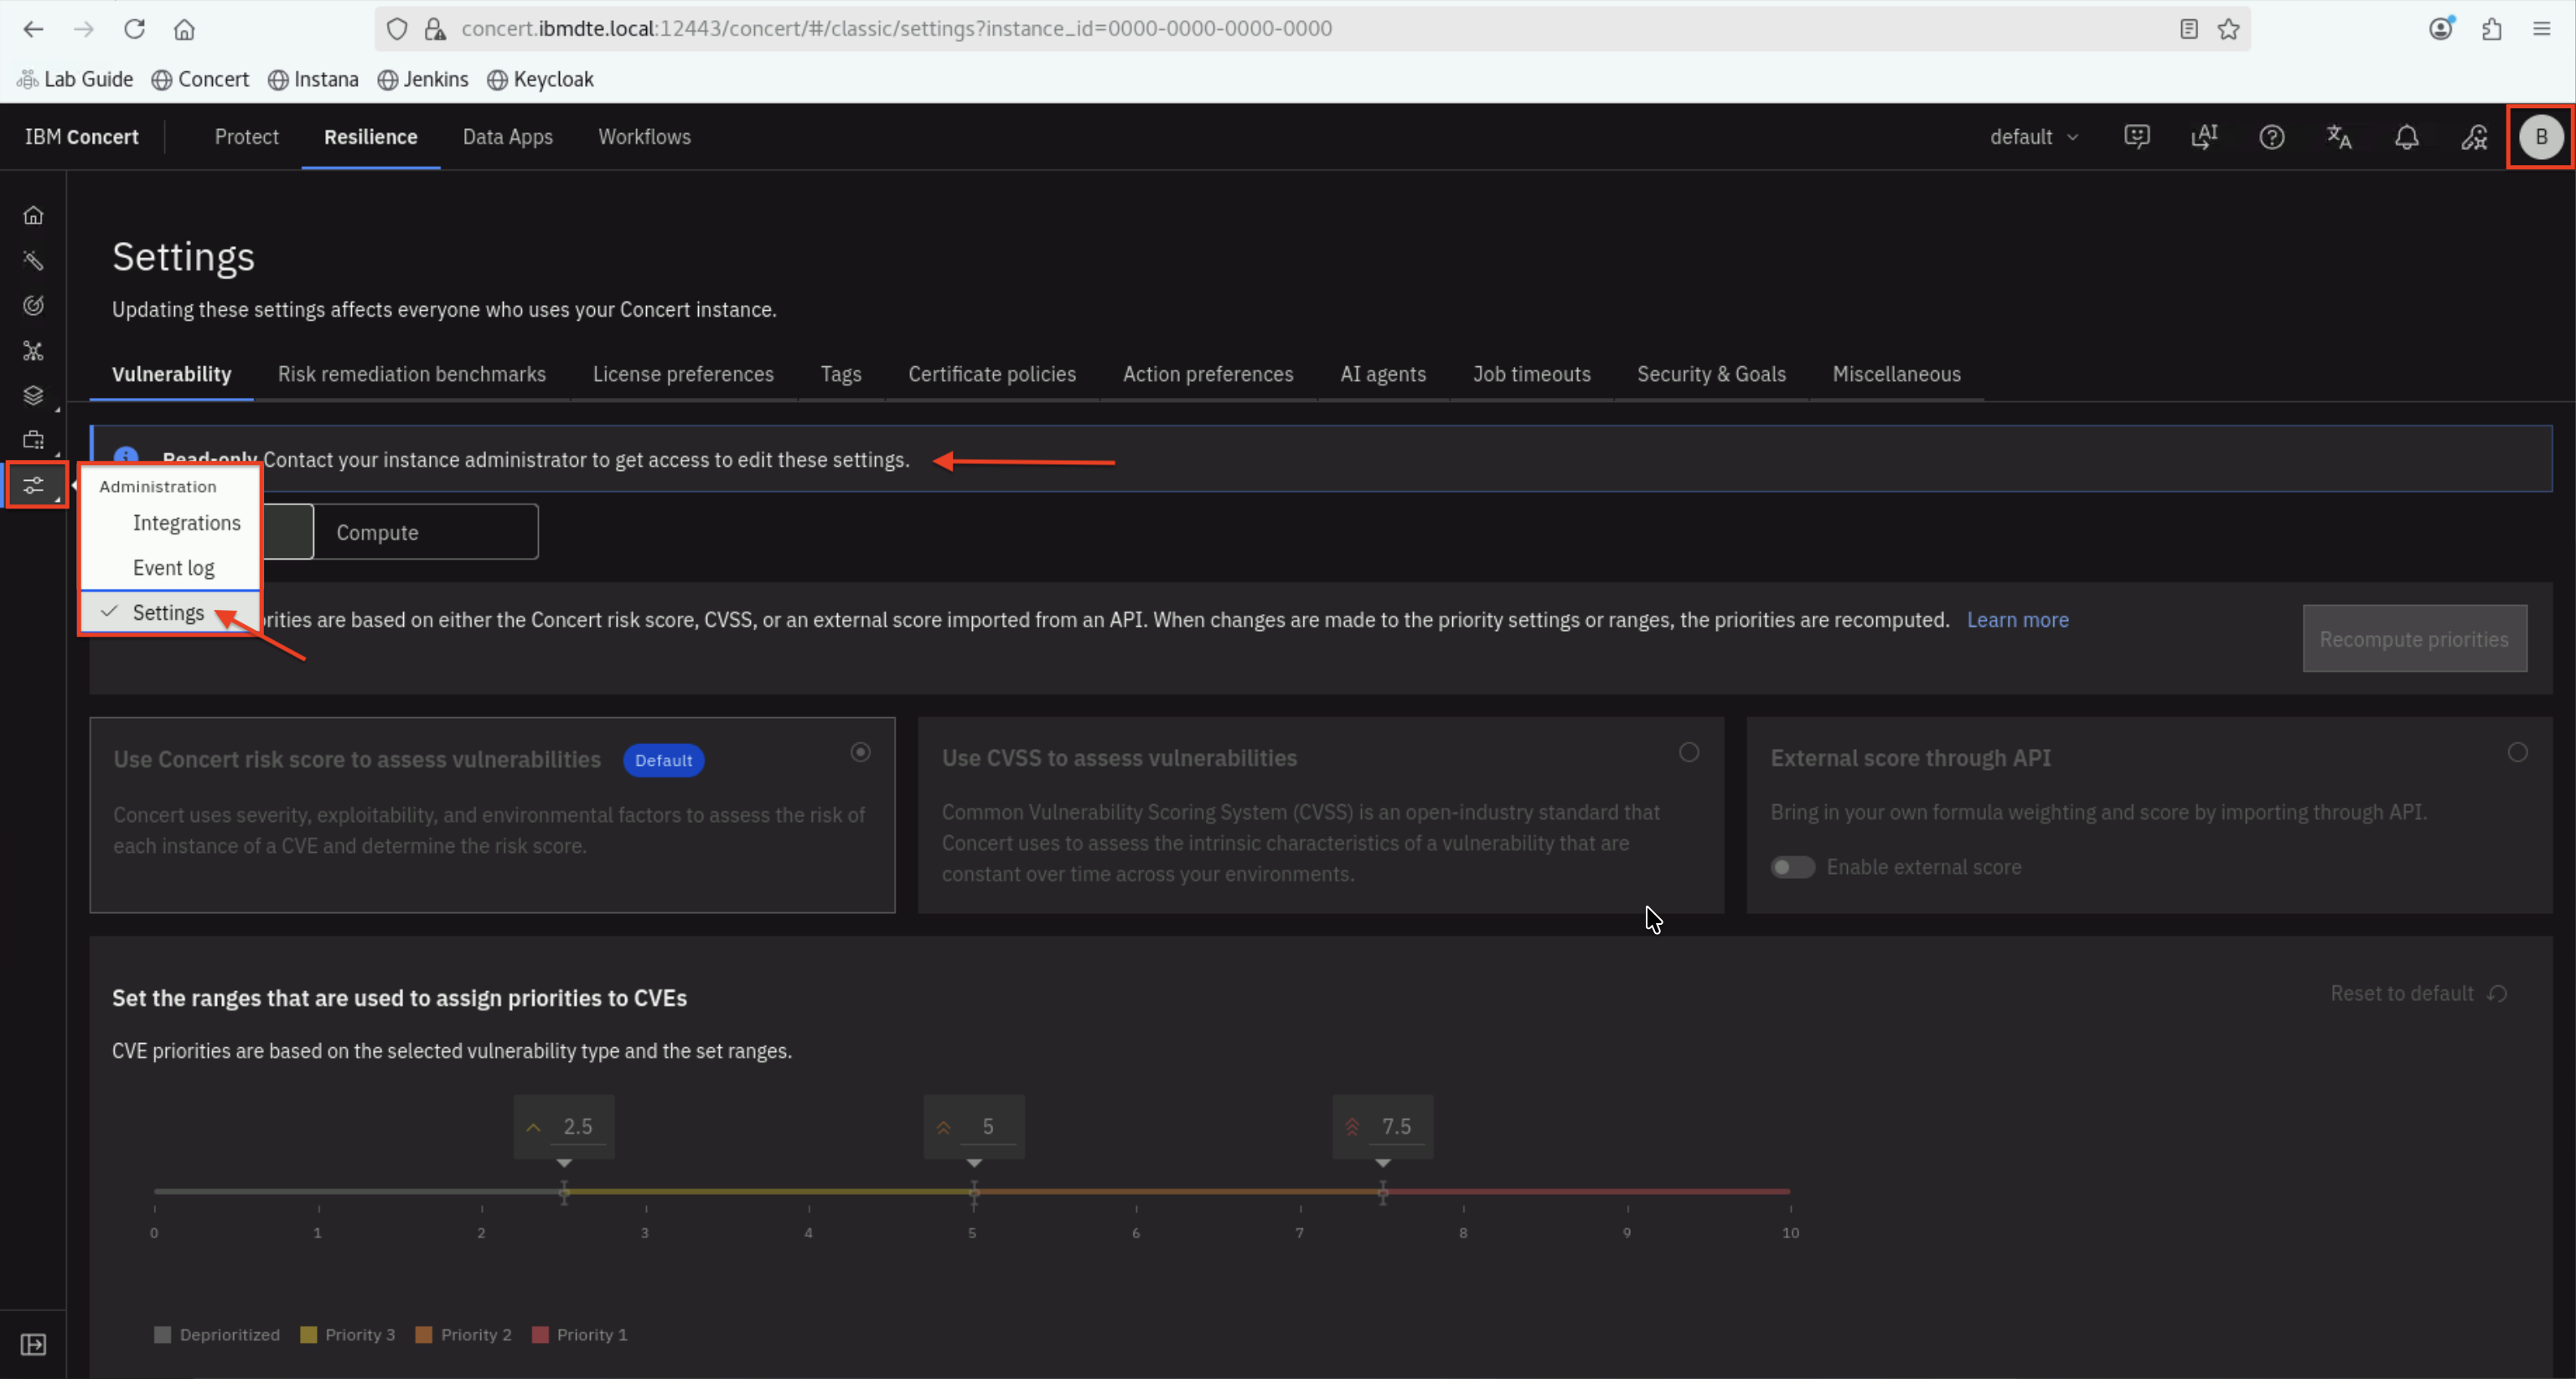Switch to Risk remediation benchmarks tab

pos(412,374)
